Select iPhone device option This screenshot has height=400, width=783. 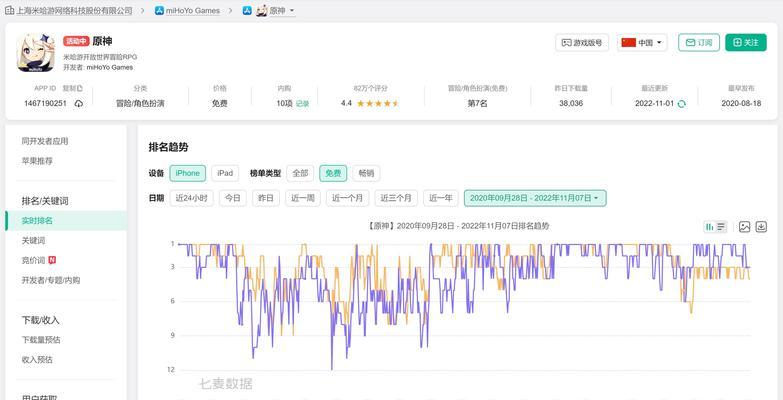click(188, 173)
